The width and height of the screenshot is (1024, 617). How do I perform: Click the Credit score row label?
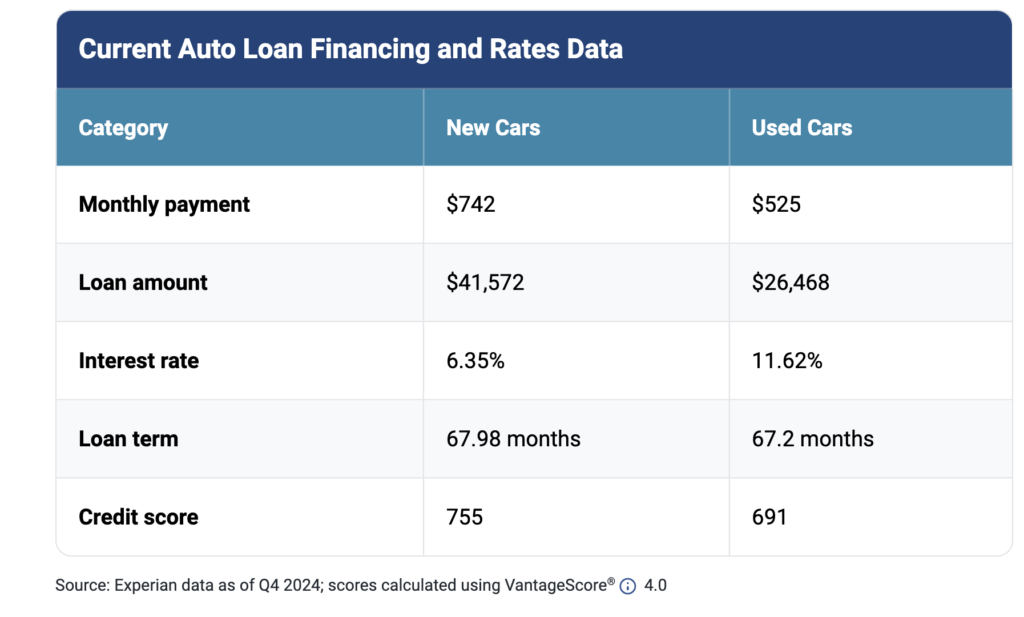[x=138, y=517]
